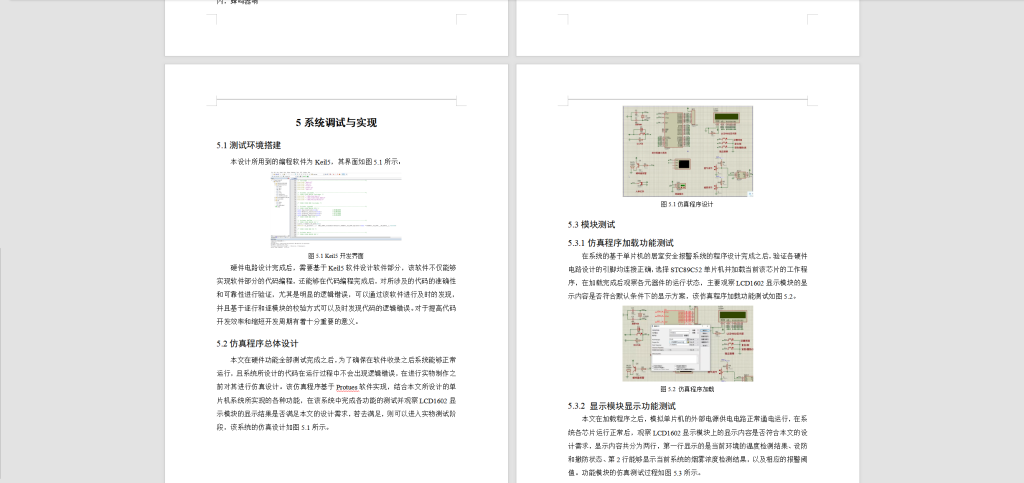Image resolution: width=1024 pixels, height=483 pixels.
Task: Click the underlined word "Protues" in the paragraph
Action: (347, 387)
